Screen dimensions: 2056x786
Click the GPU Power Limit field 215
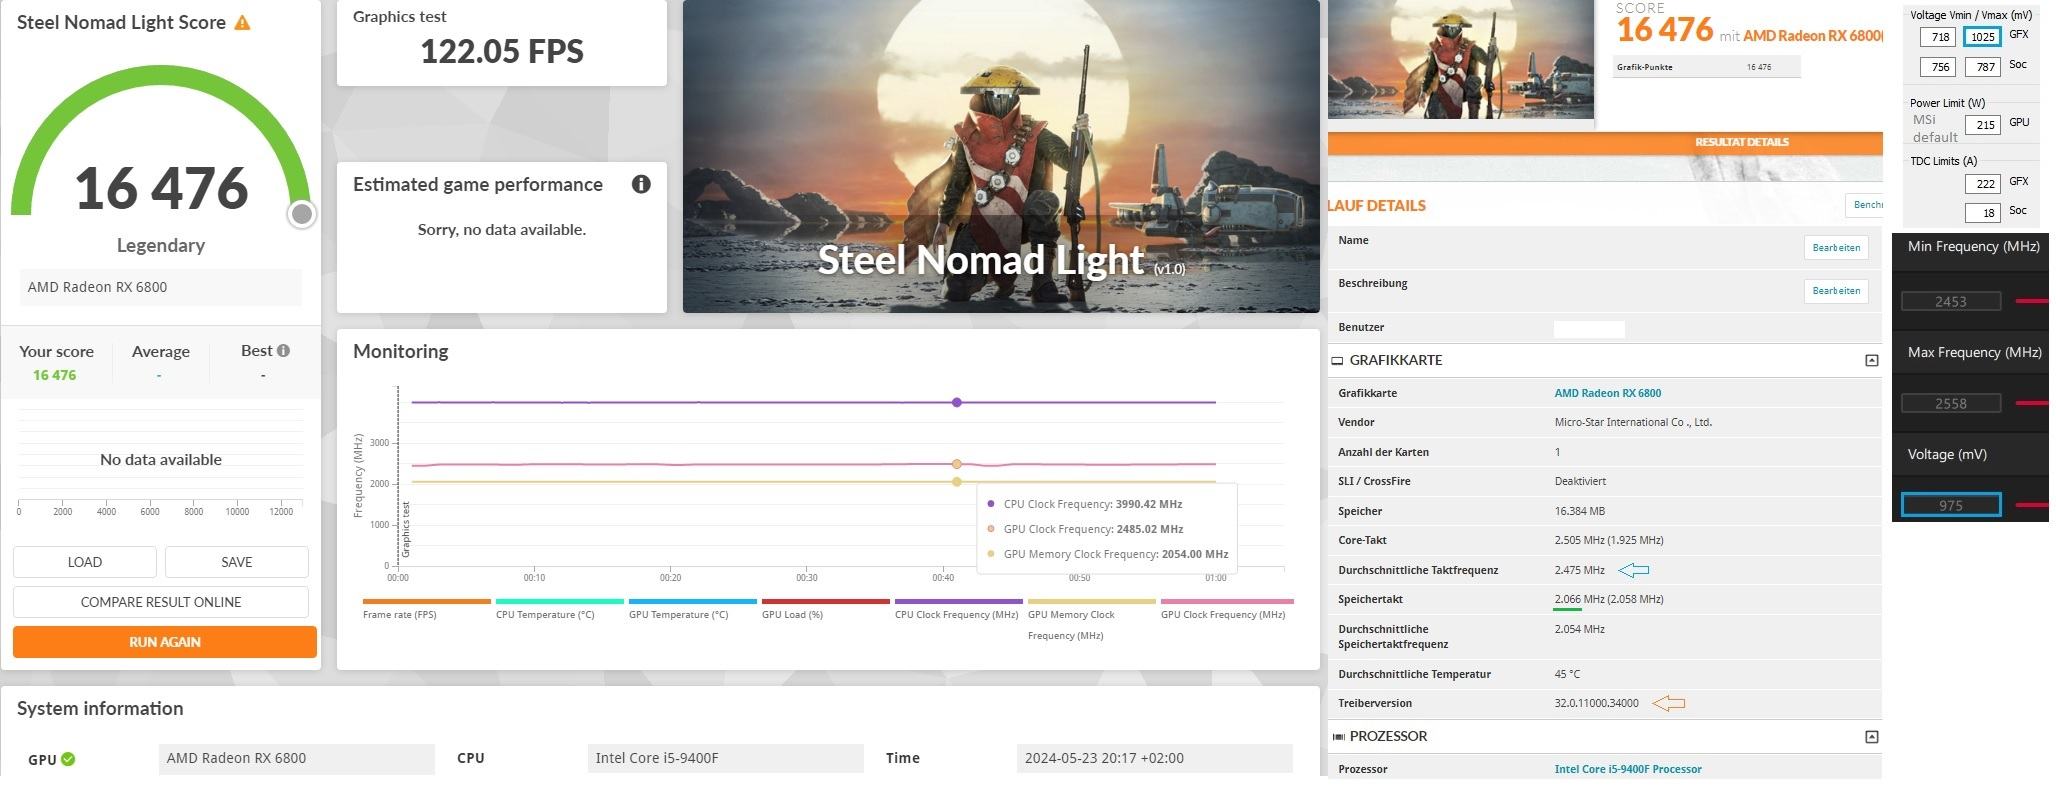click(1982, 125)
